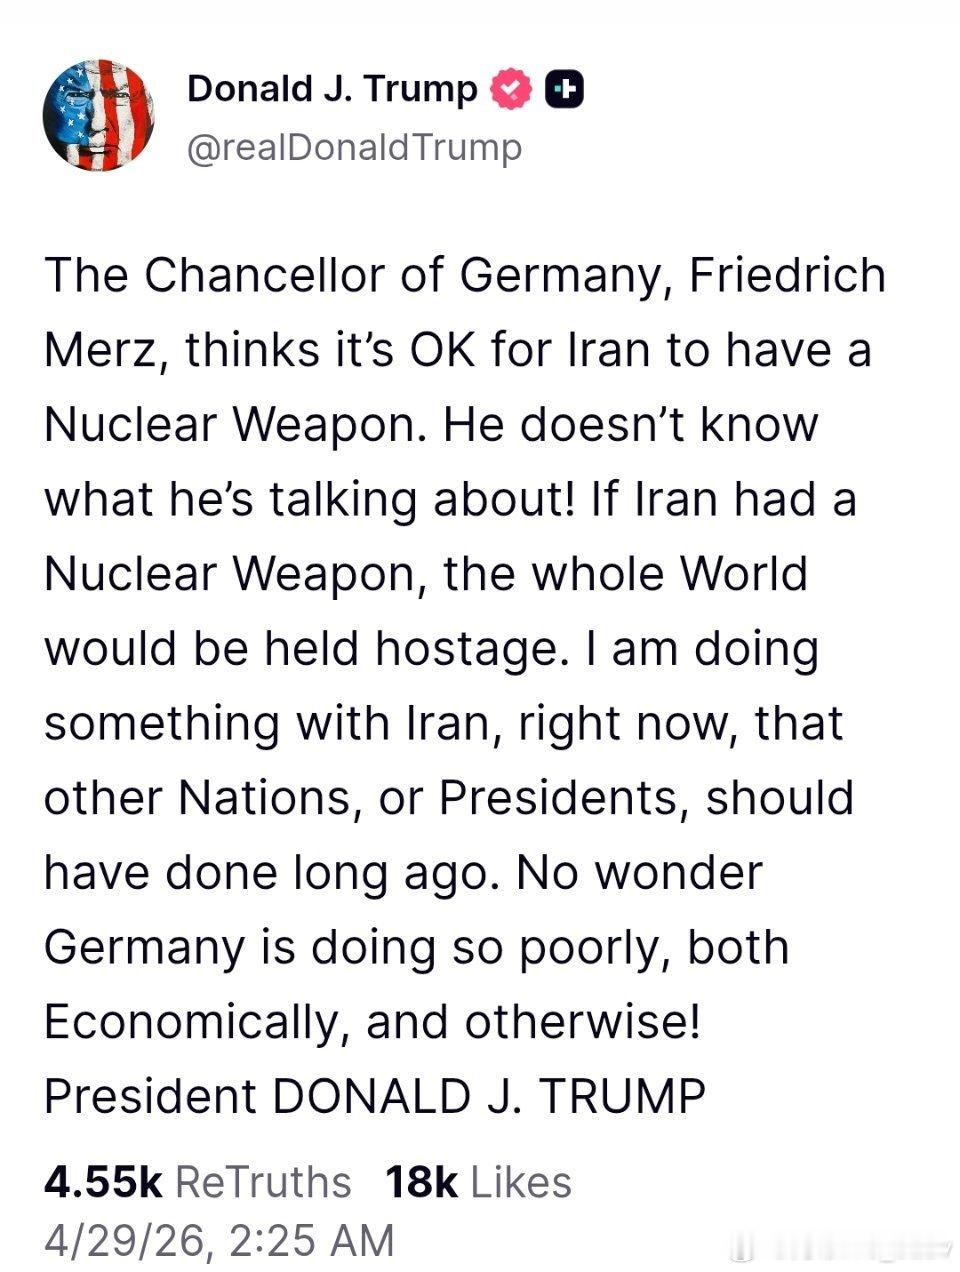Open the Donald J. Trump display name
This screenshot has height=1272, width=960.
tap(332, 90)
